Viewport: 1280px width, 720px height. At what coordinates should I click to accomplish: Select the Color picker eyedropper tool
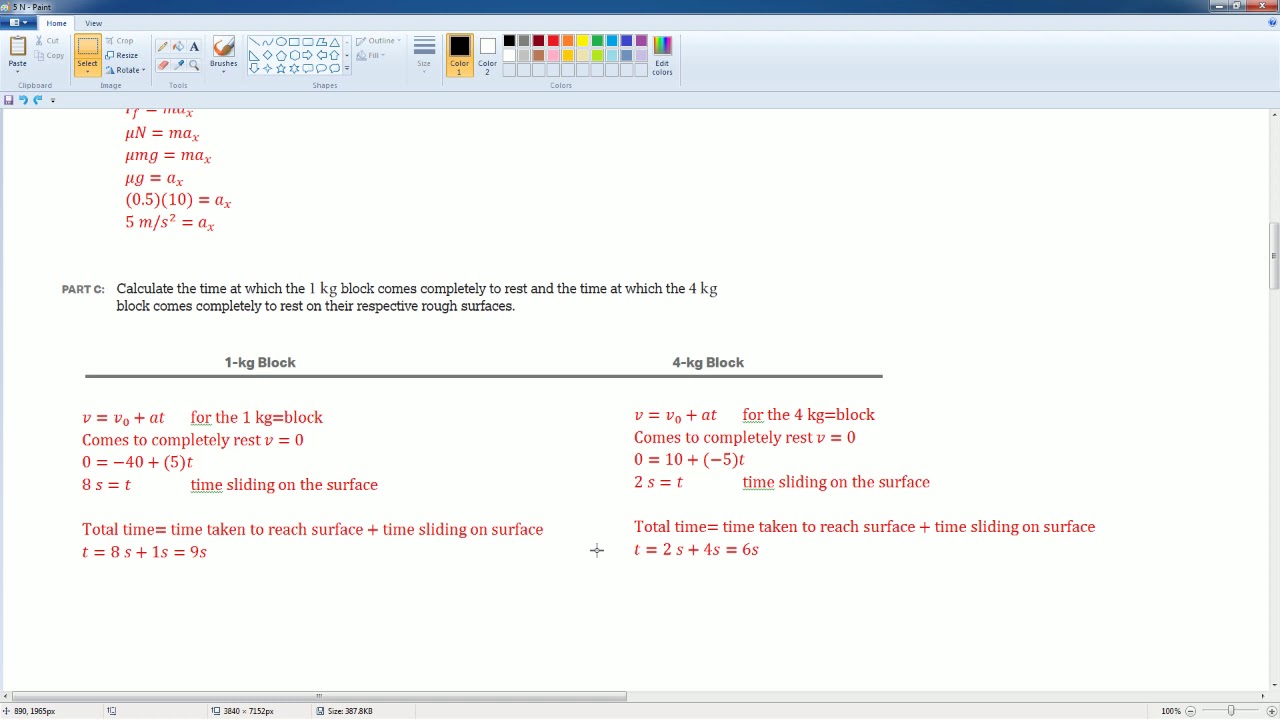tap(178, 65)
